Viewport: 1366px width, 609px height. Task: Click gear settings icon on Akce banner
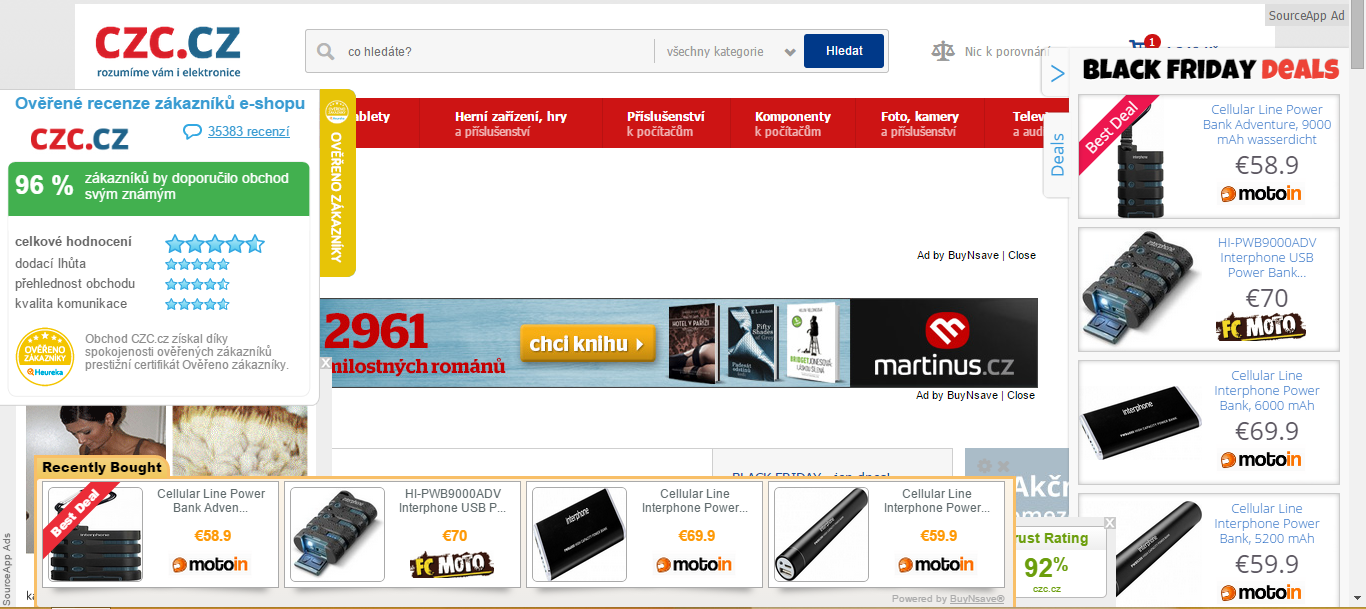tap(984, 466)
